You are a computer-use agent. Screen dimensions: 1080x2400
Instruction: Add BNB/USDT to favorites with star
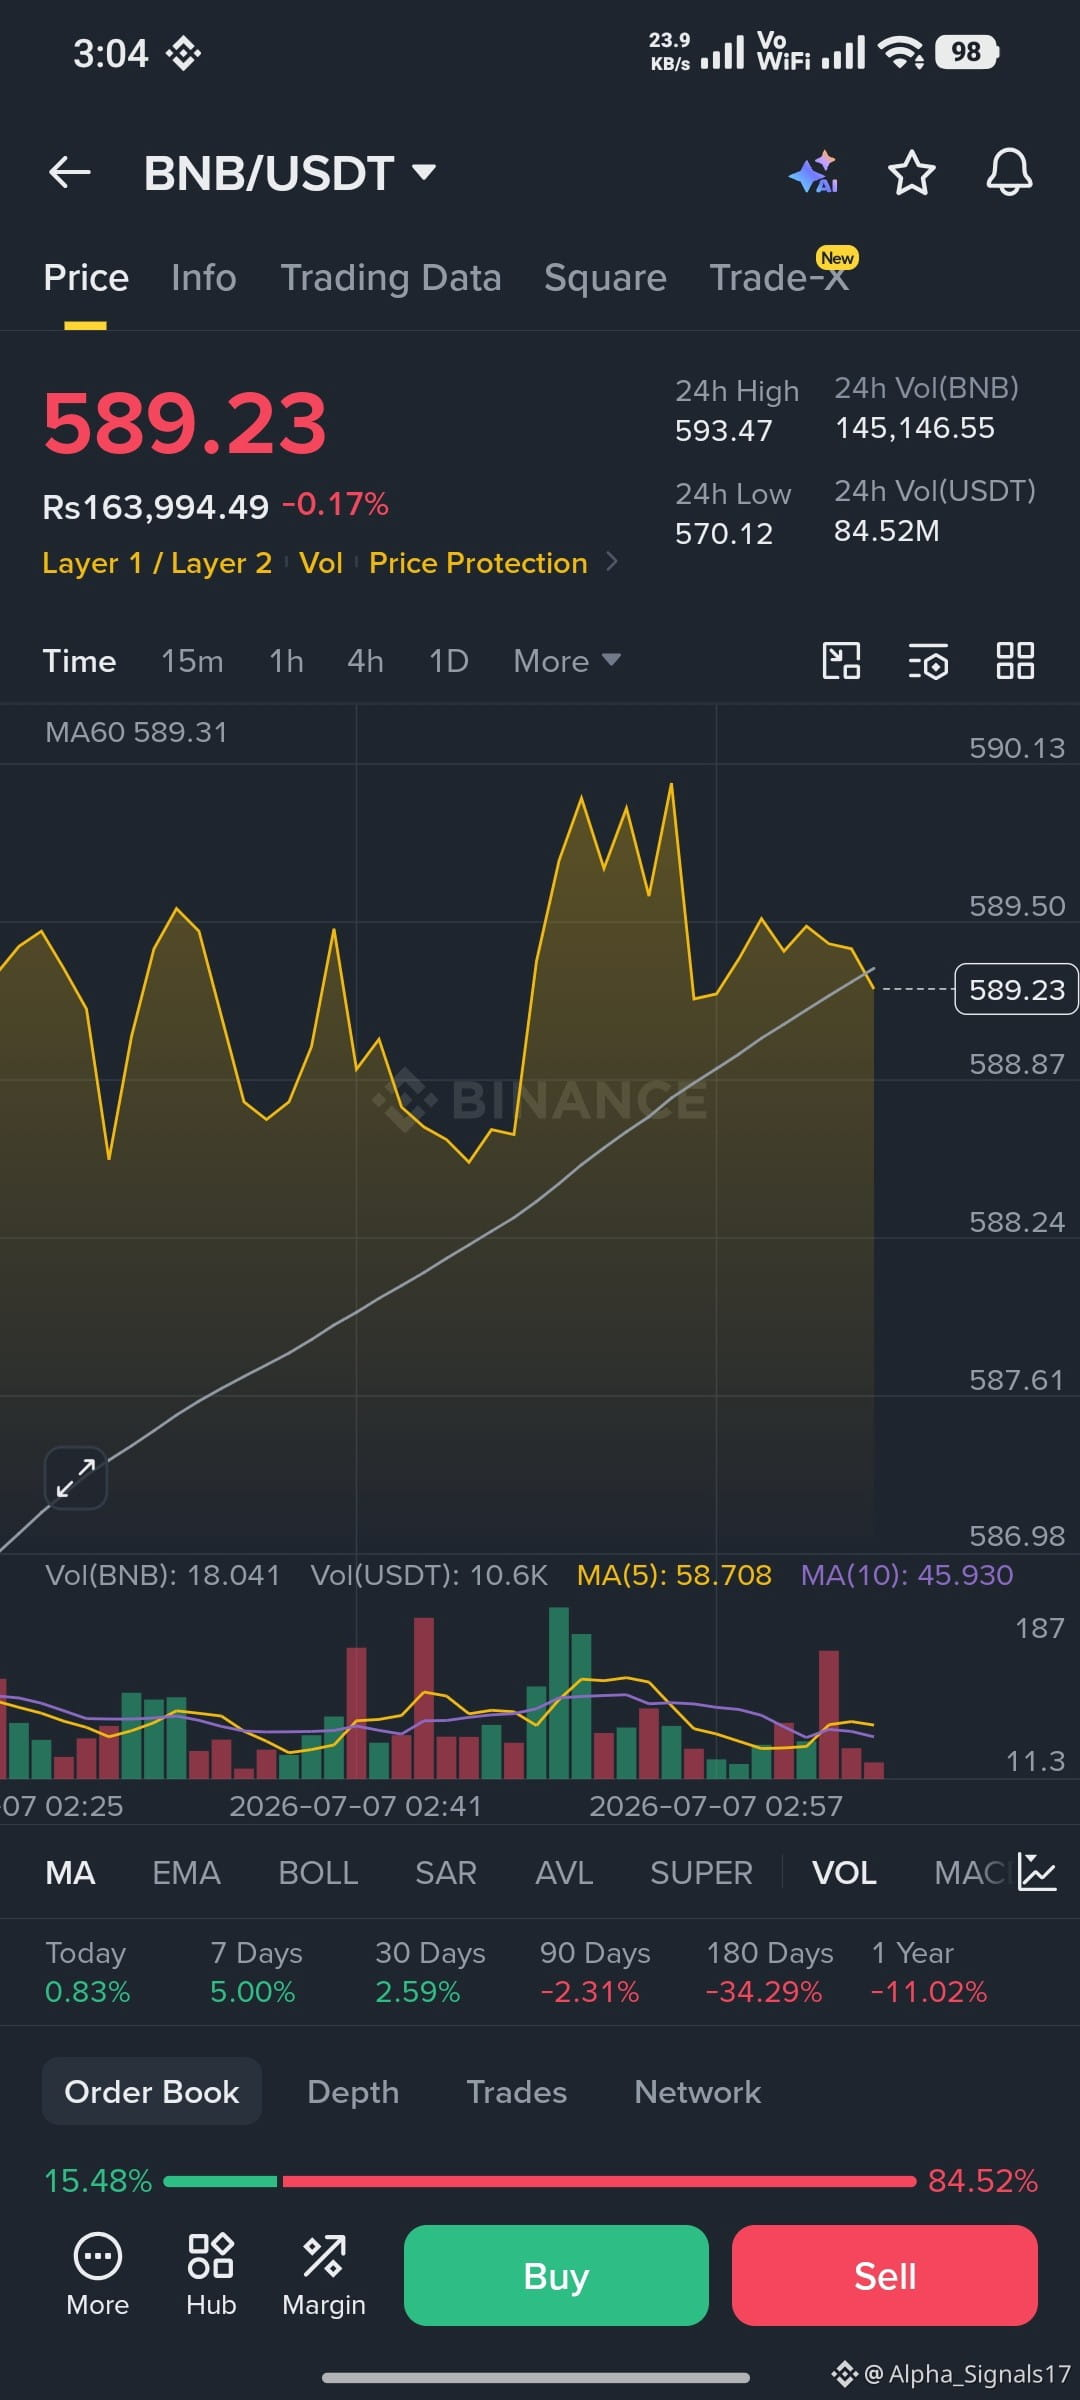(x=912, y=172)
